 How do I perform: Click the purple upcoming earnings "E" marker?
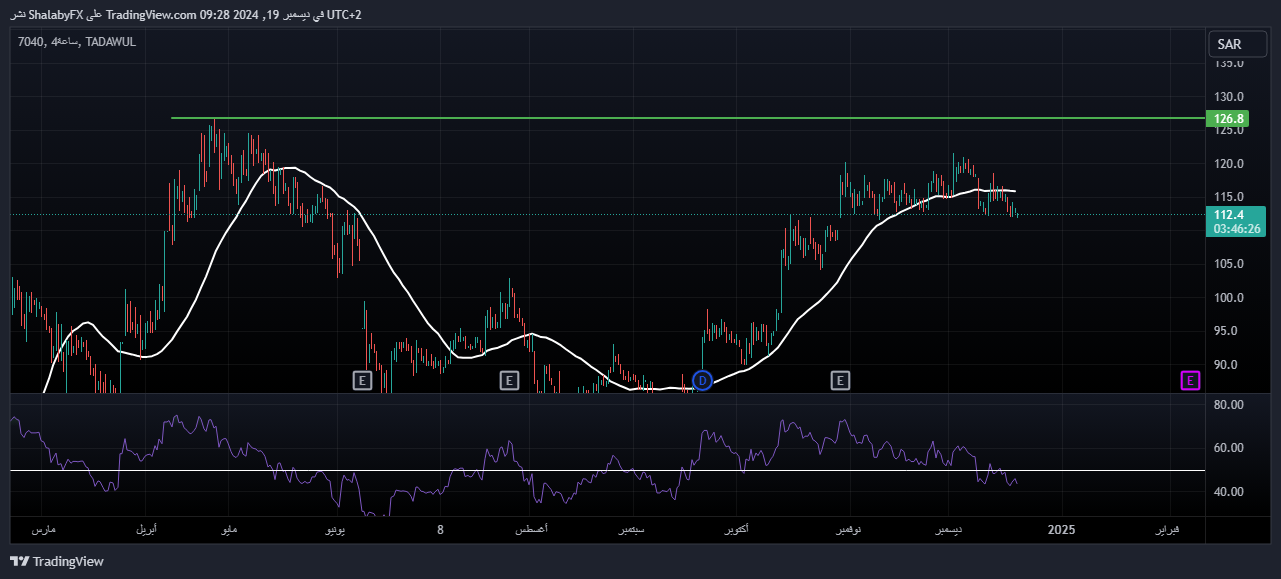pyautogui.click(x=1189, y=381)
